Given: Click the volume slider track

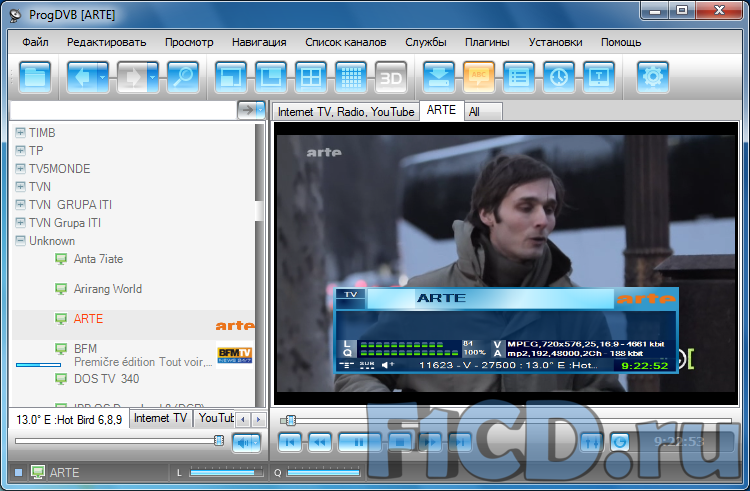Looking at the screenshot, I should coord(117,441).
